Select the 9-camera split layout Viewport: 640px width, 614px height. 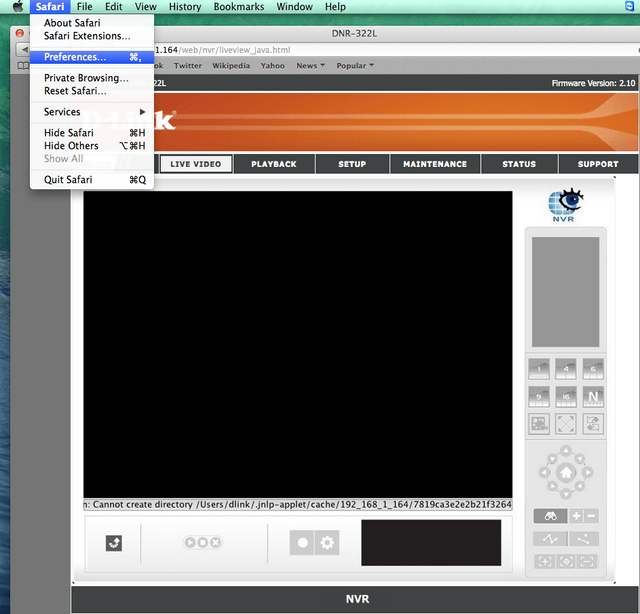(x=539, y=396)
